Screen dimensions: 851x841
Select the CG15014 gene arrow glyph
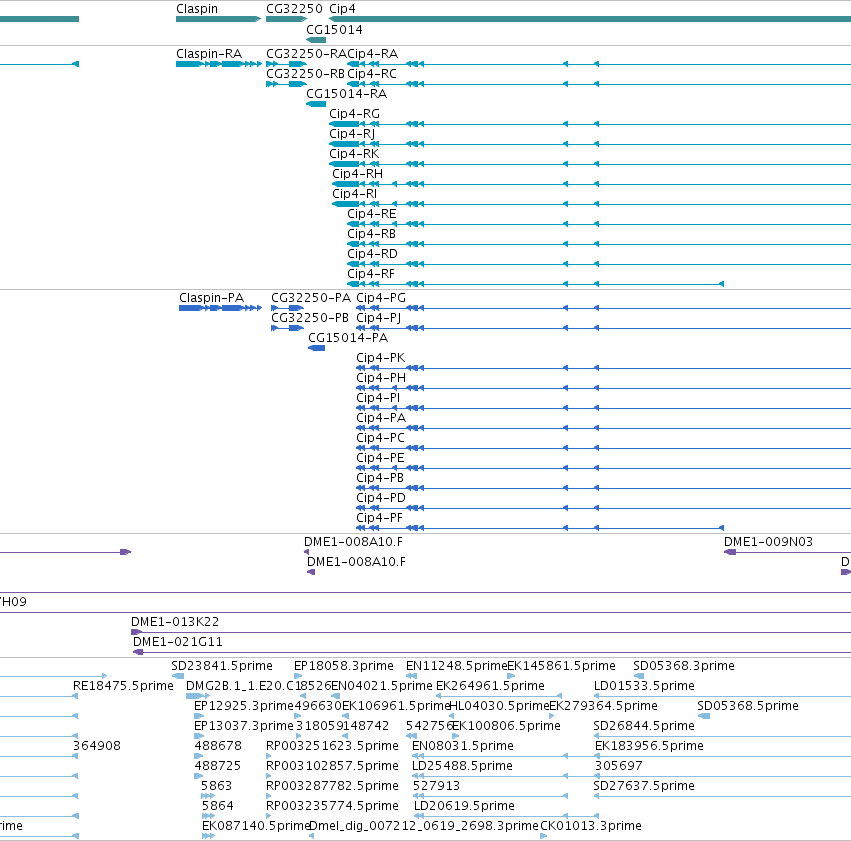316,40
